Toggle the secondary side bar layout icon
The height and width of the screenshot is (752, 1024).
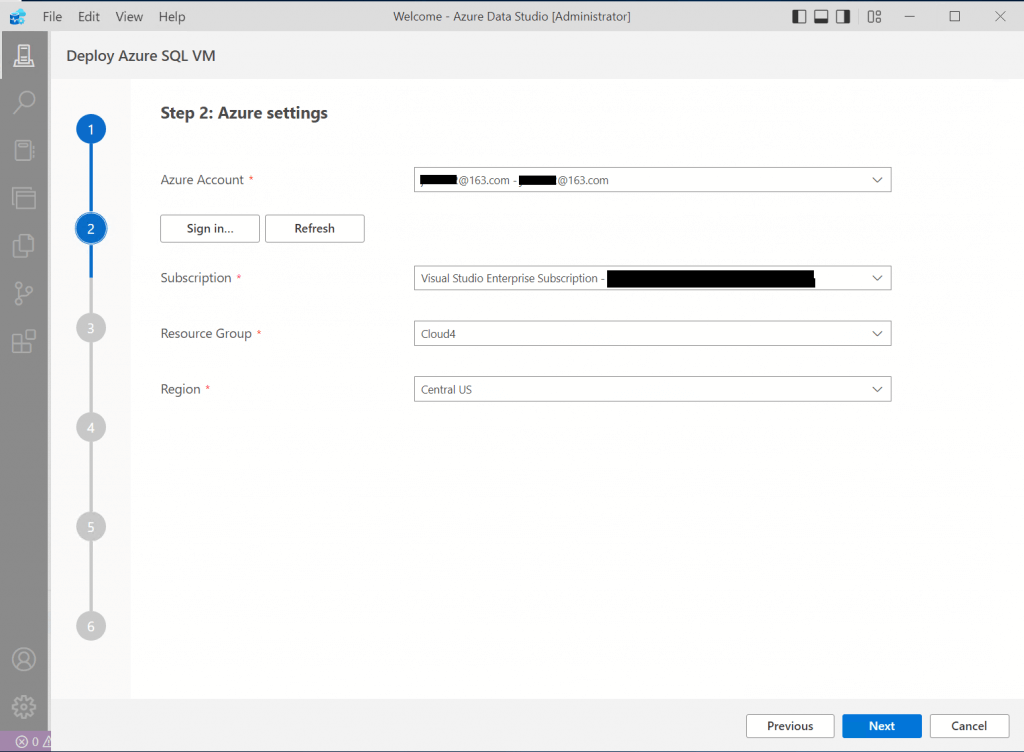[843, 16]
